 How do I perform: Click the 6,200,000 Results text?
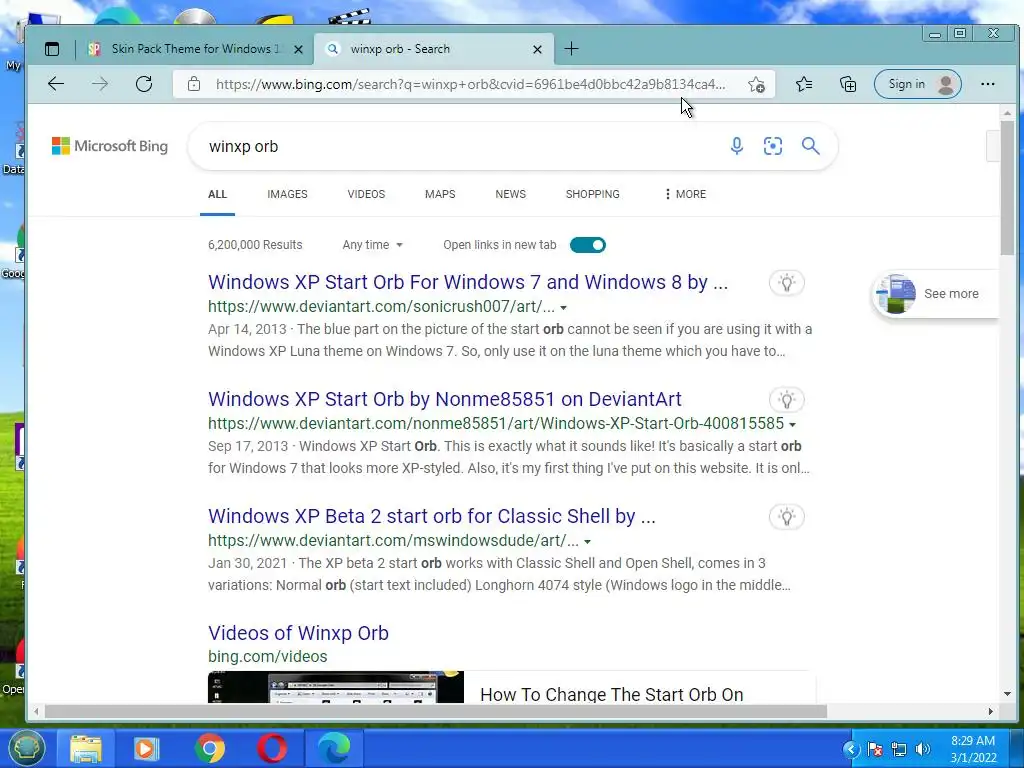pos(255,245)
